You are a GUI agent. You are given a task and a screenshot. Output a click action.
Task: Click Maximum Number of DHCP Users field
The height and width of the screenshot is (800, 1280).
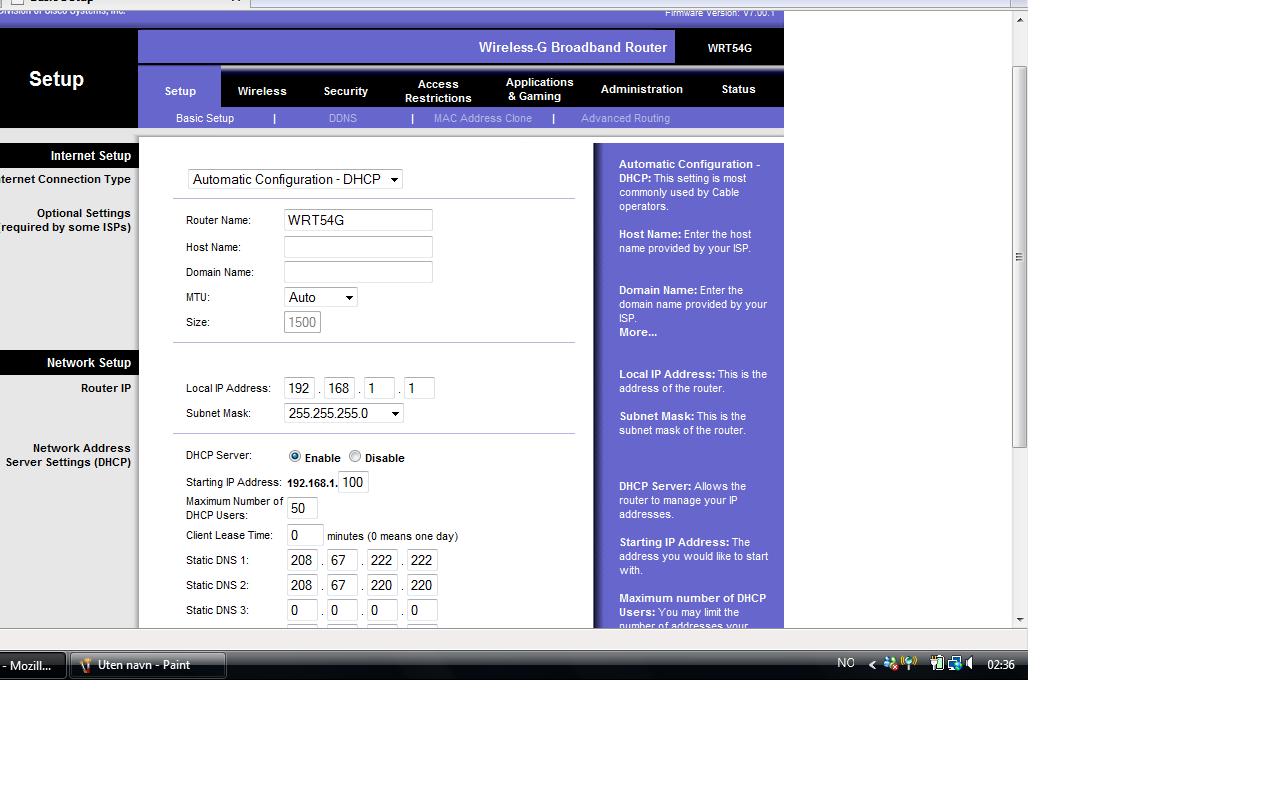[x=303, y=508]
